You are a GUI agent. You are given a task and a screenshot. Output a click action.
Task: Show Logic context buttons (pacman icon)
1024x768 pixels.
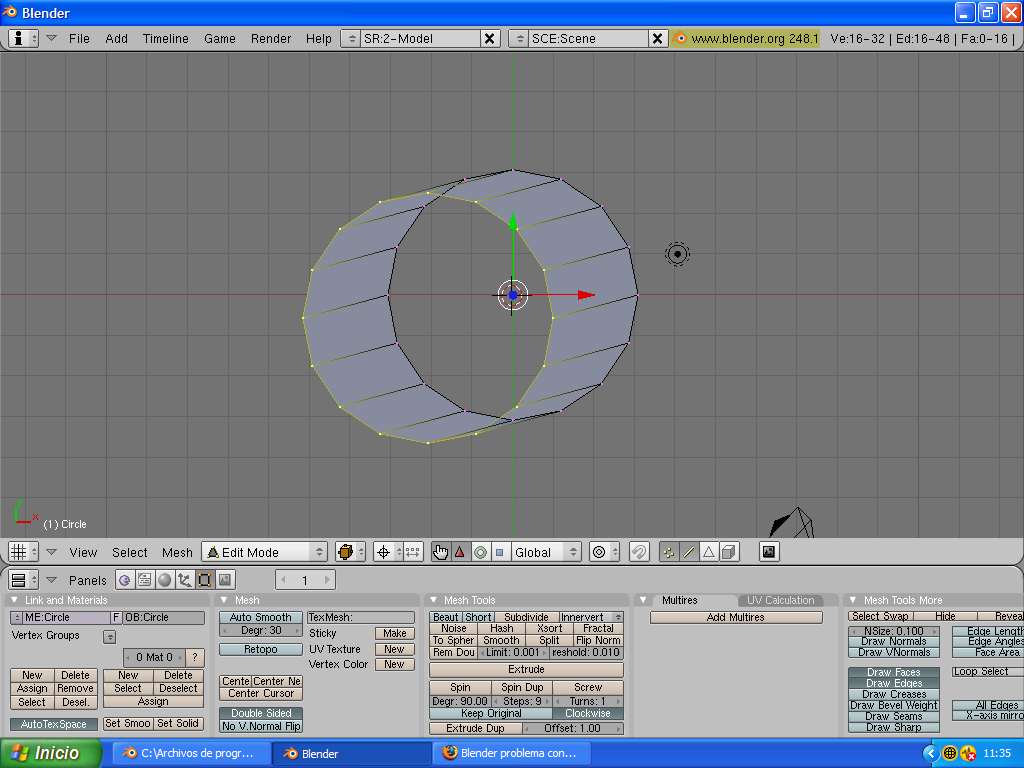(x=125, y=579)
